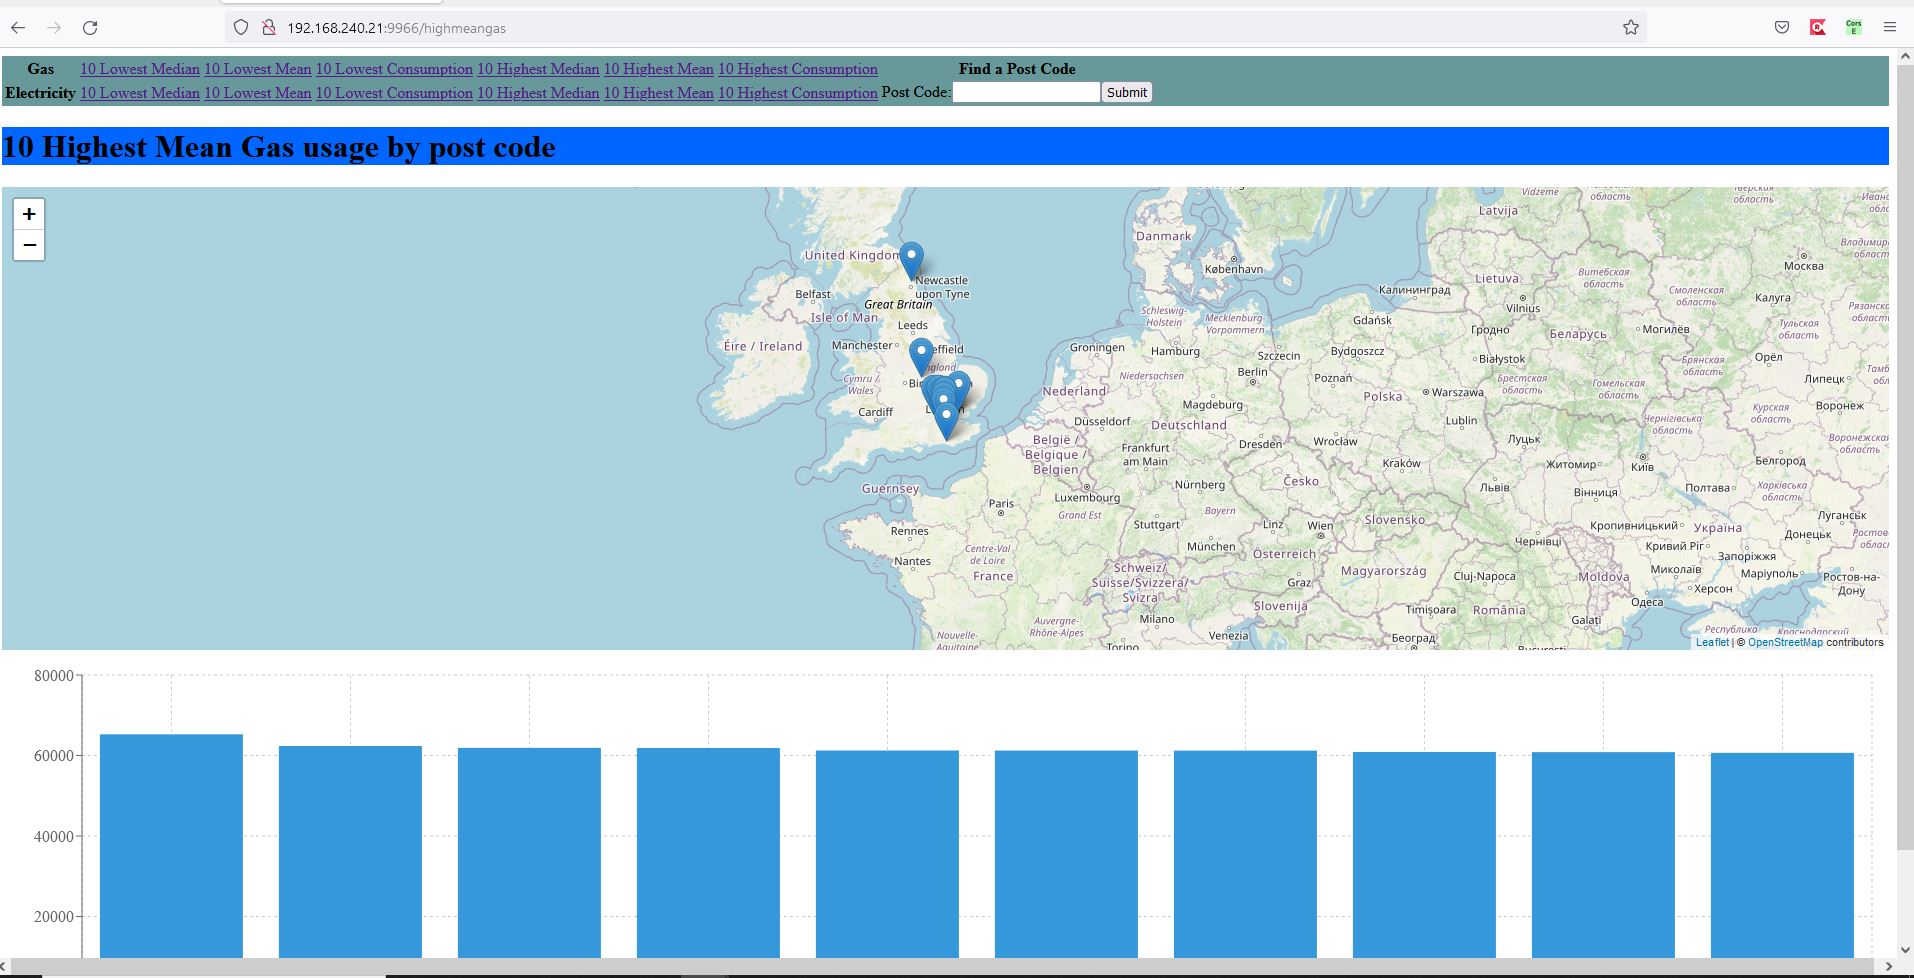Image resolution: width=1914 pixels, height=978 pixels.
Task: Click the 'Deutschland' map label
Action: click(x=1189, y=425)
